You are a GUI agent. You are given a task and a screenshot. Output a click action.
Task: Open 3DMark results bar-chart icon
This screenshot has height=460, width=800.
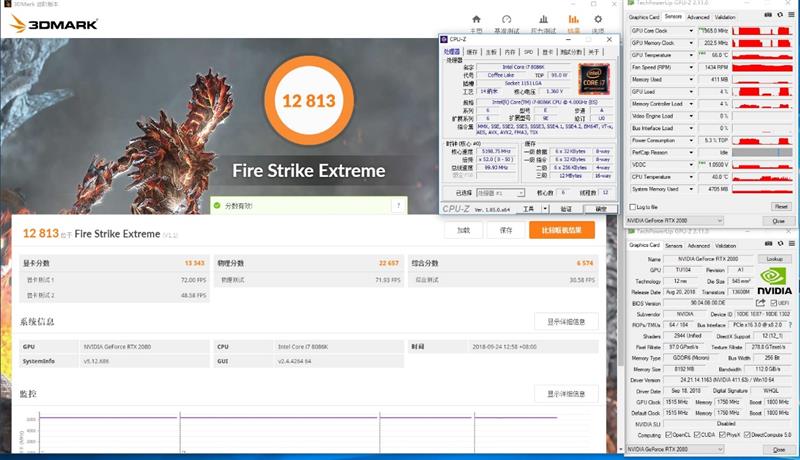(573, 19)
